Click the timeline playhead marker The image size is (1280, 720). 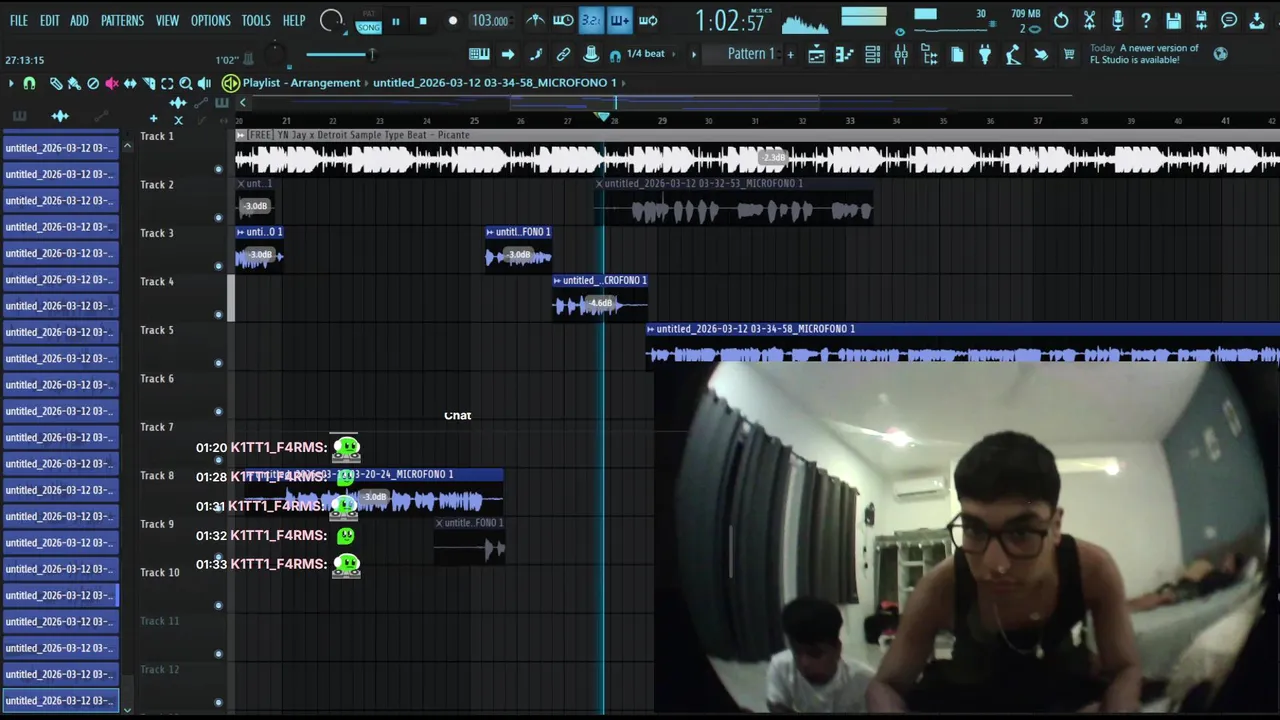[603, 118]
